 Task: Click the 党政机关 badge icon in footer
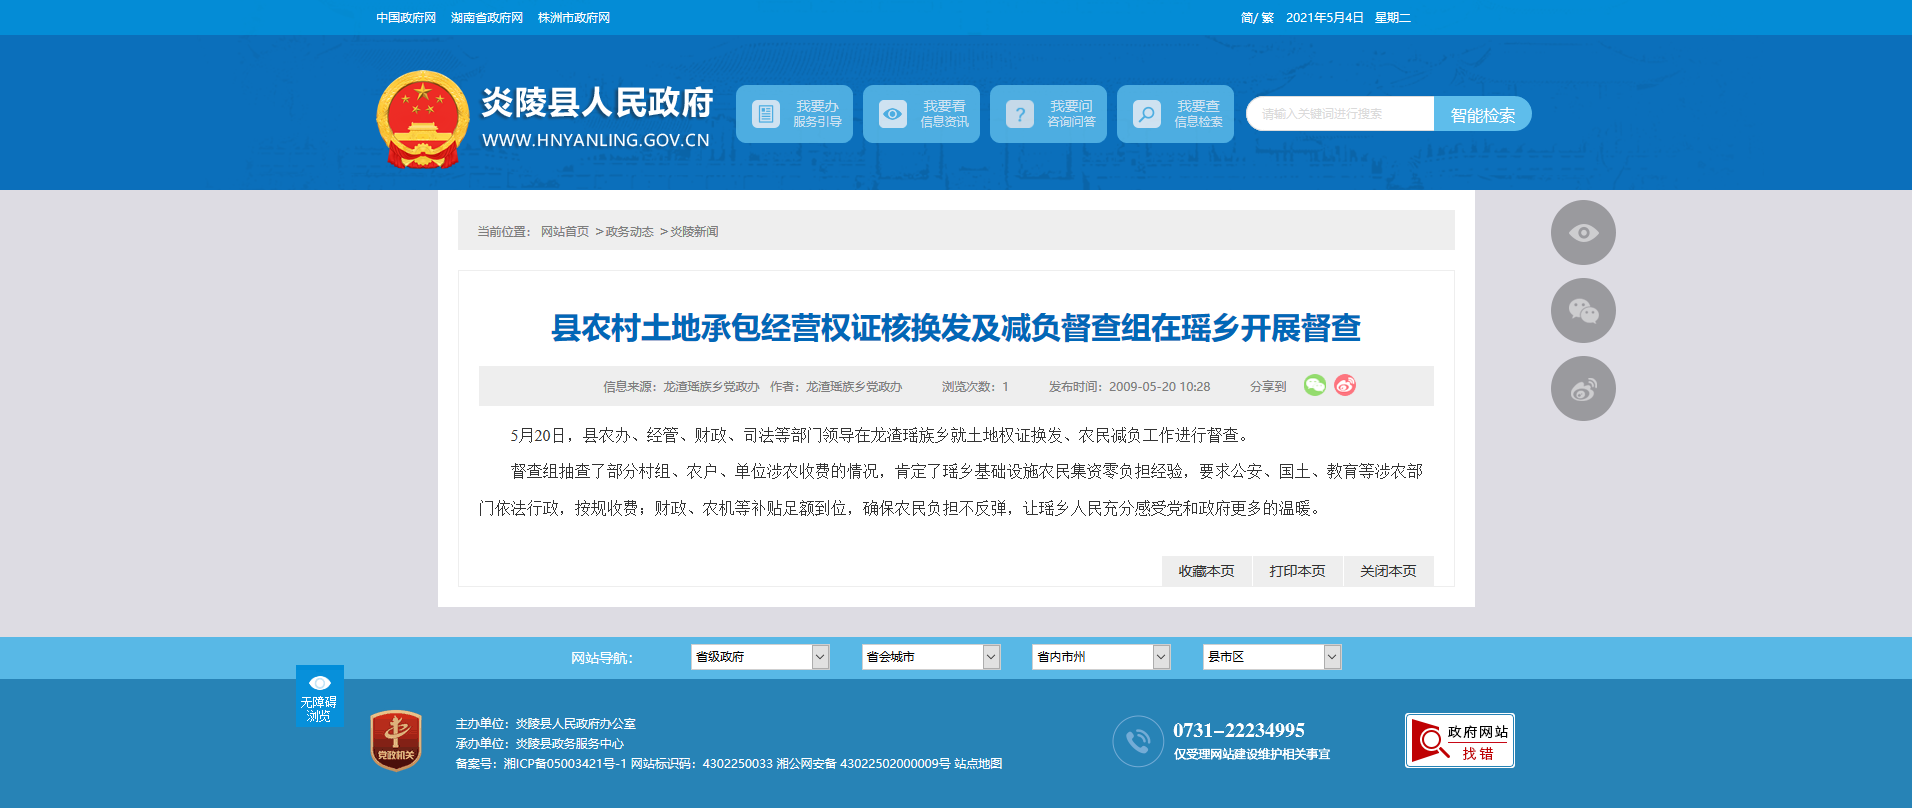[x=396, y=741]
